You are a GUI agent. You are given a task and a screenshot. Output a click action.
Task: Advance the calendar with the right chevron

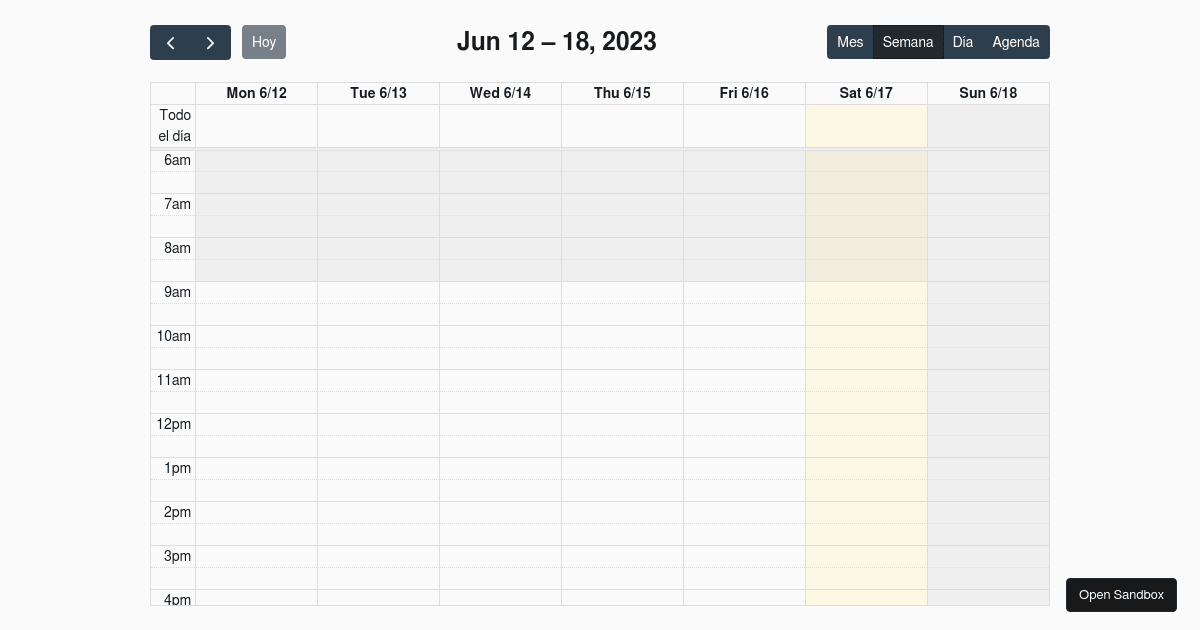click(x=210, y=42)
